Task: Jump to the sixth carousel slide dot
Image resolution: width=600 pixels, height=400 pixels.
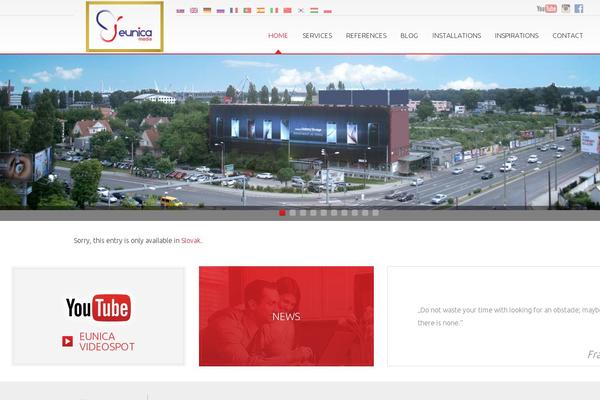Action: click(x=334, y=213)
